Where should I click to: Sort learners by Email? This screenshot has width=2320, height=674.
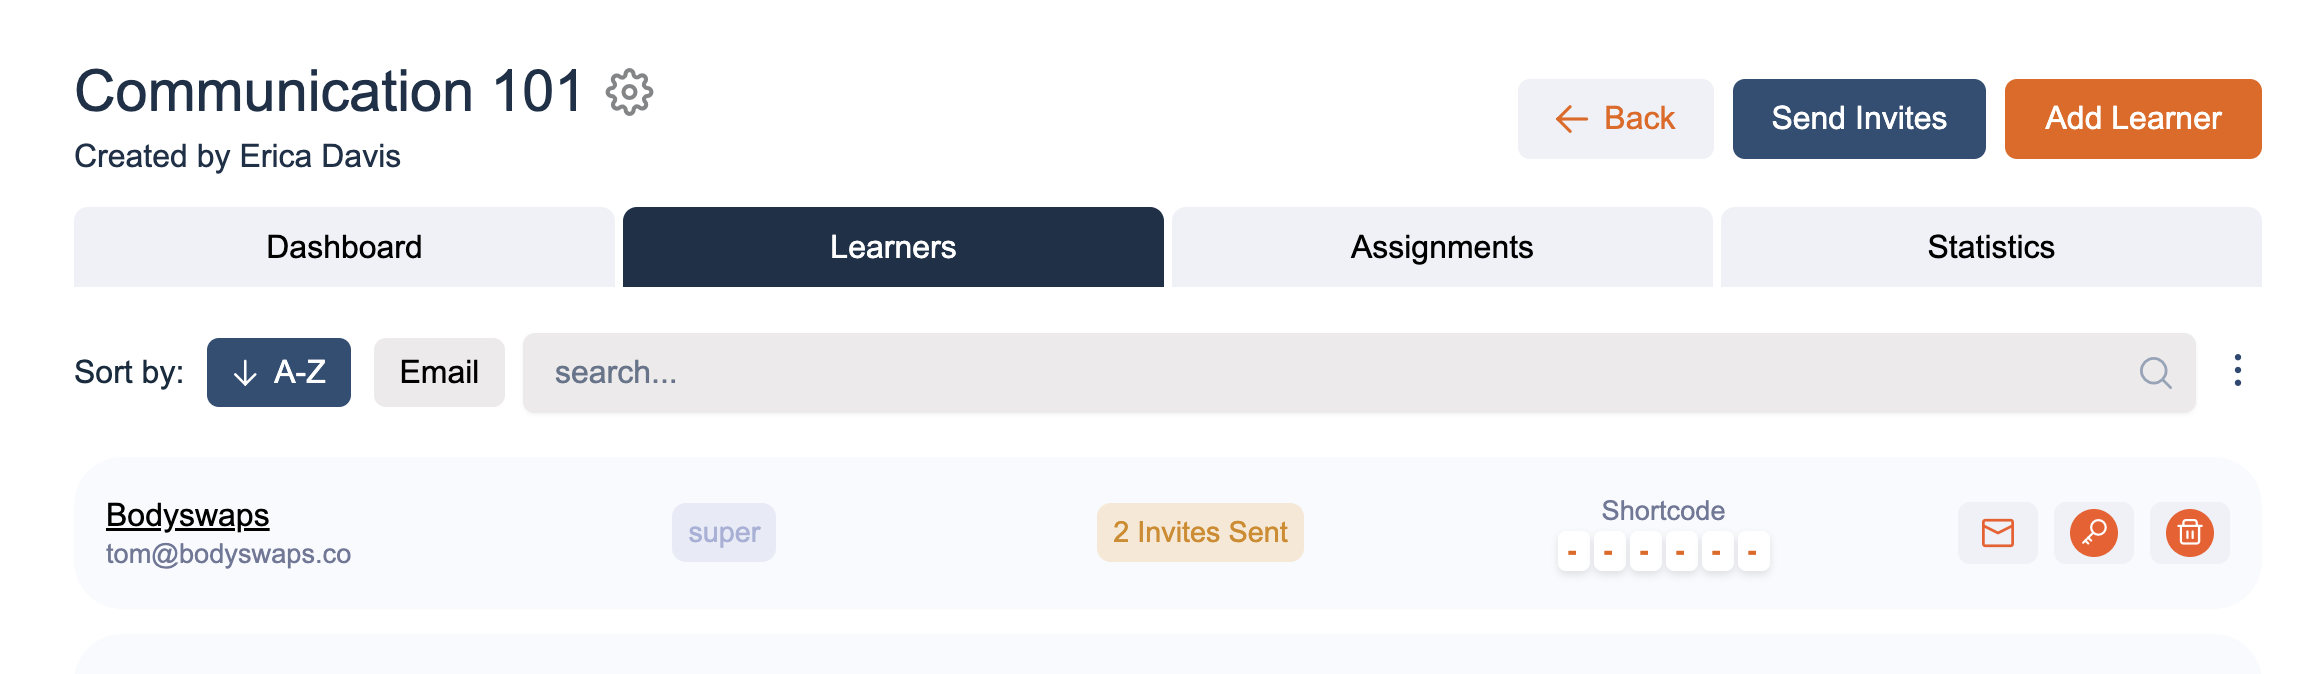pyautogui.click(x=439, y=372)
